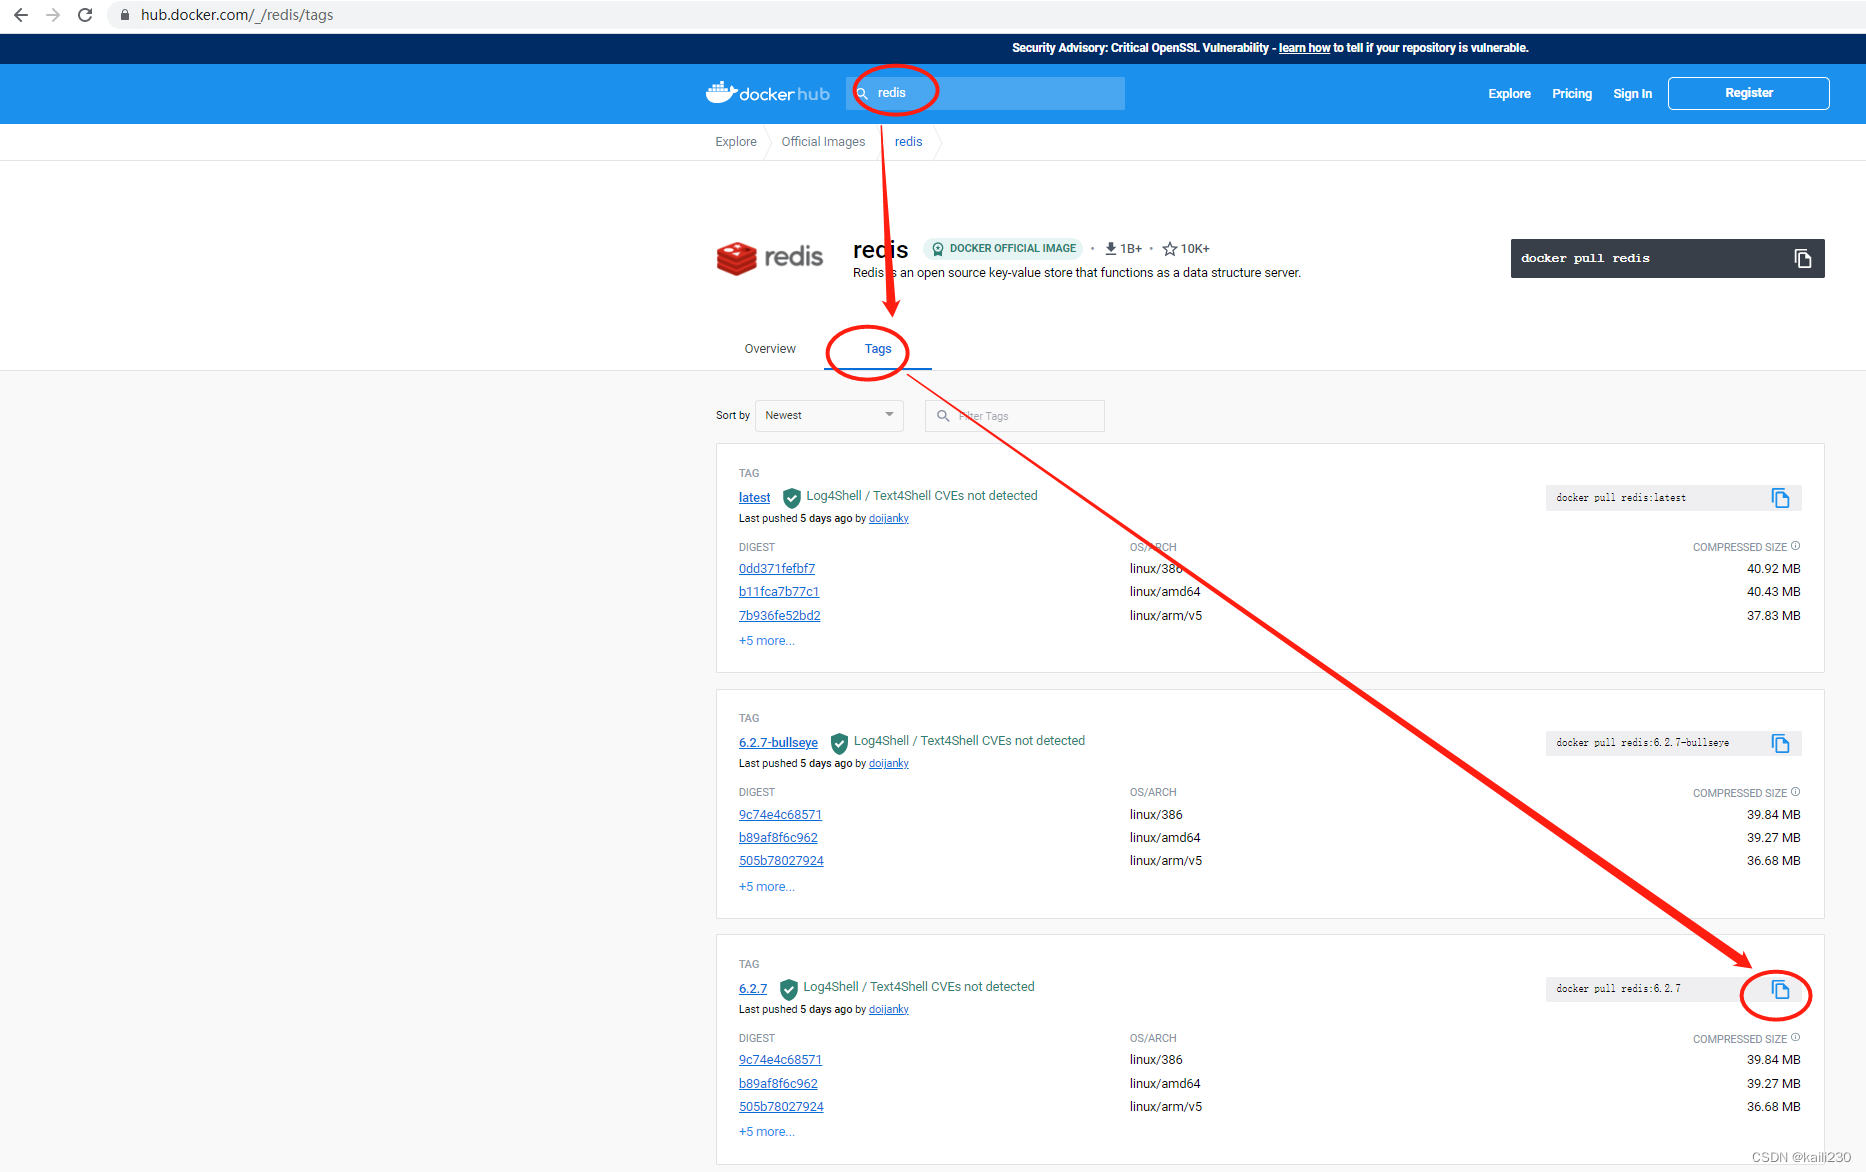Click doijanky link under latest tag
This screenshot has height=1172, width=1866.
888,519
